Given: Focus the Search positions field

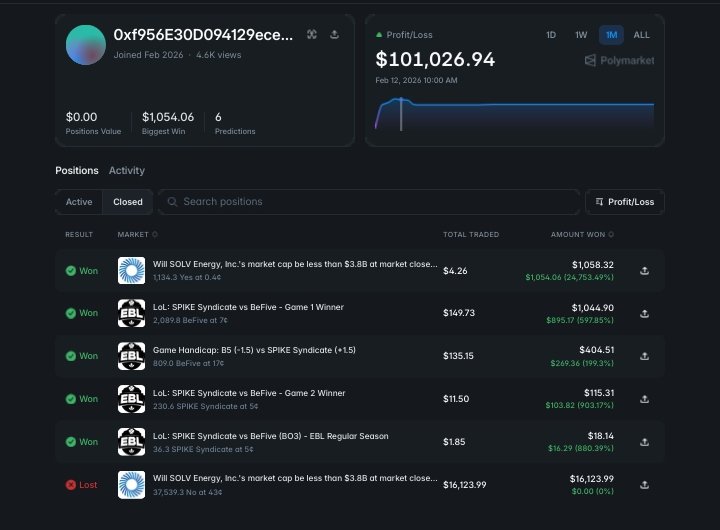Looking at the screenshot, I should point(369,202).
